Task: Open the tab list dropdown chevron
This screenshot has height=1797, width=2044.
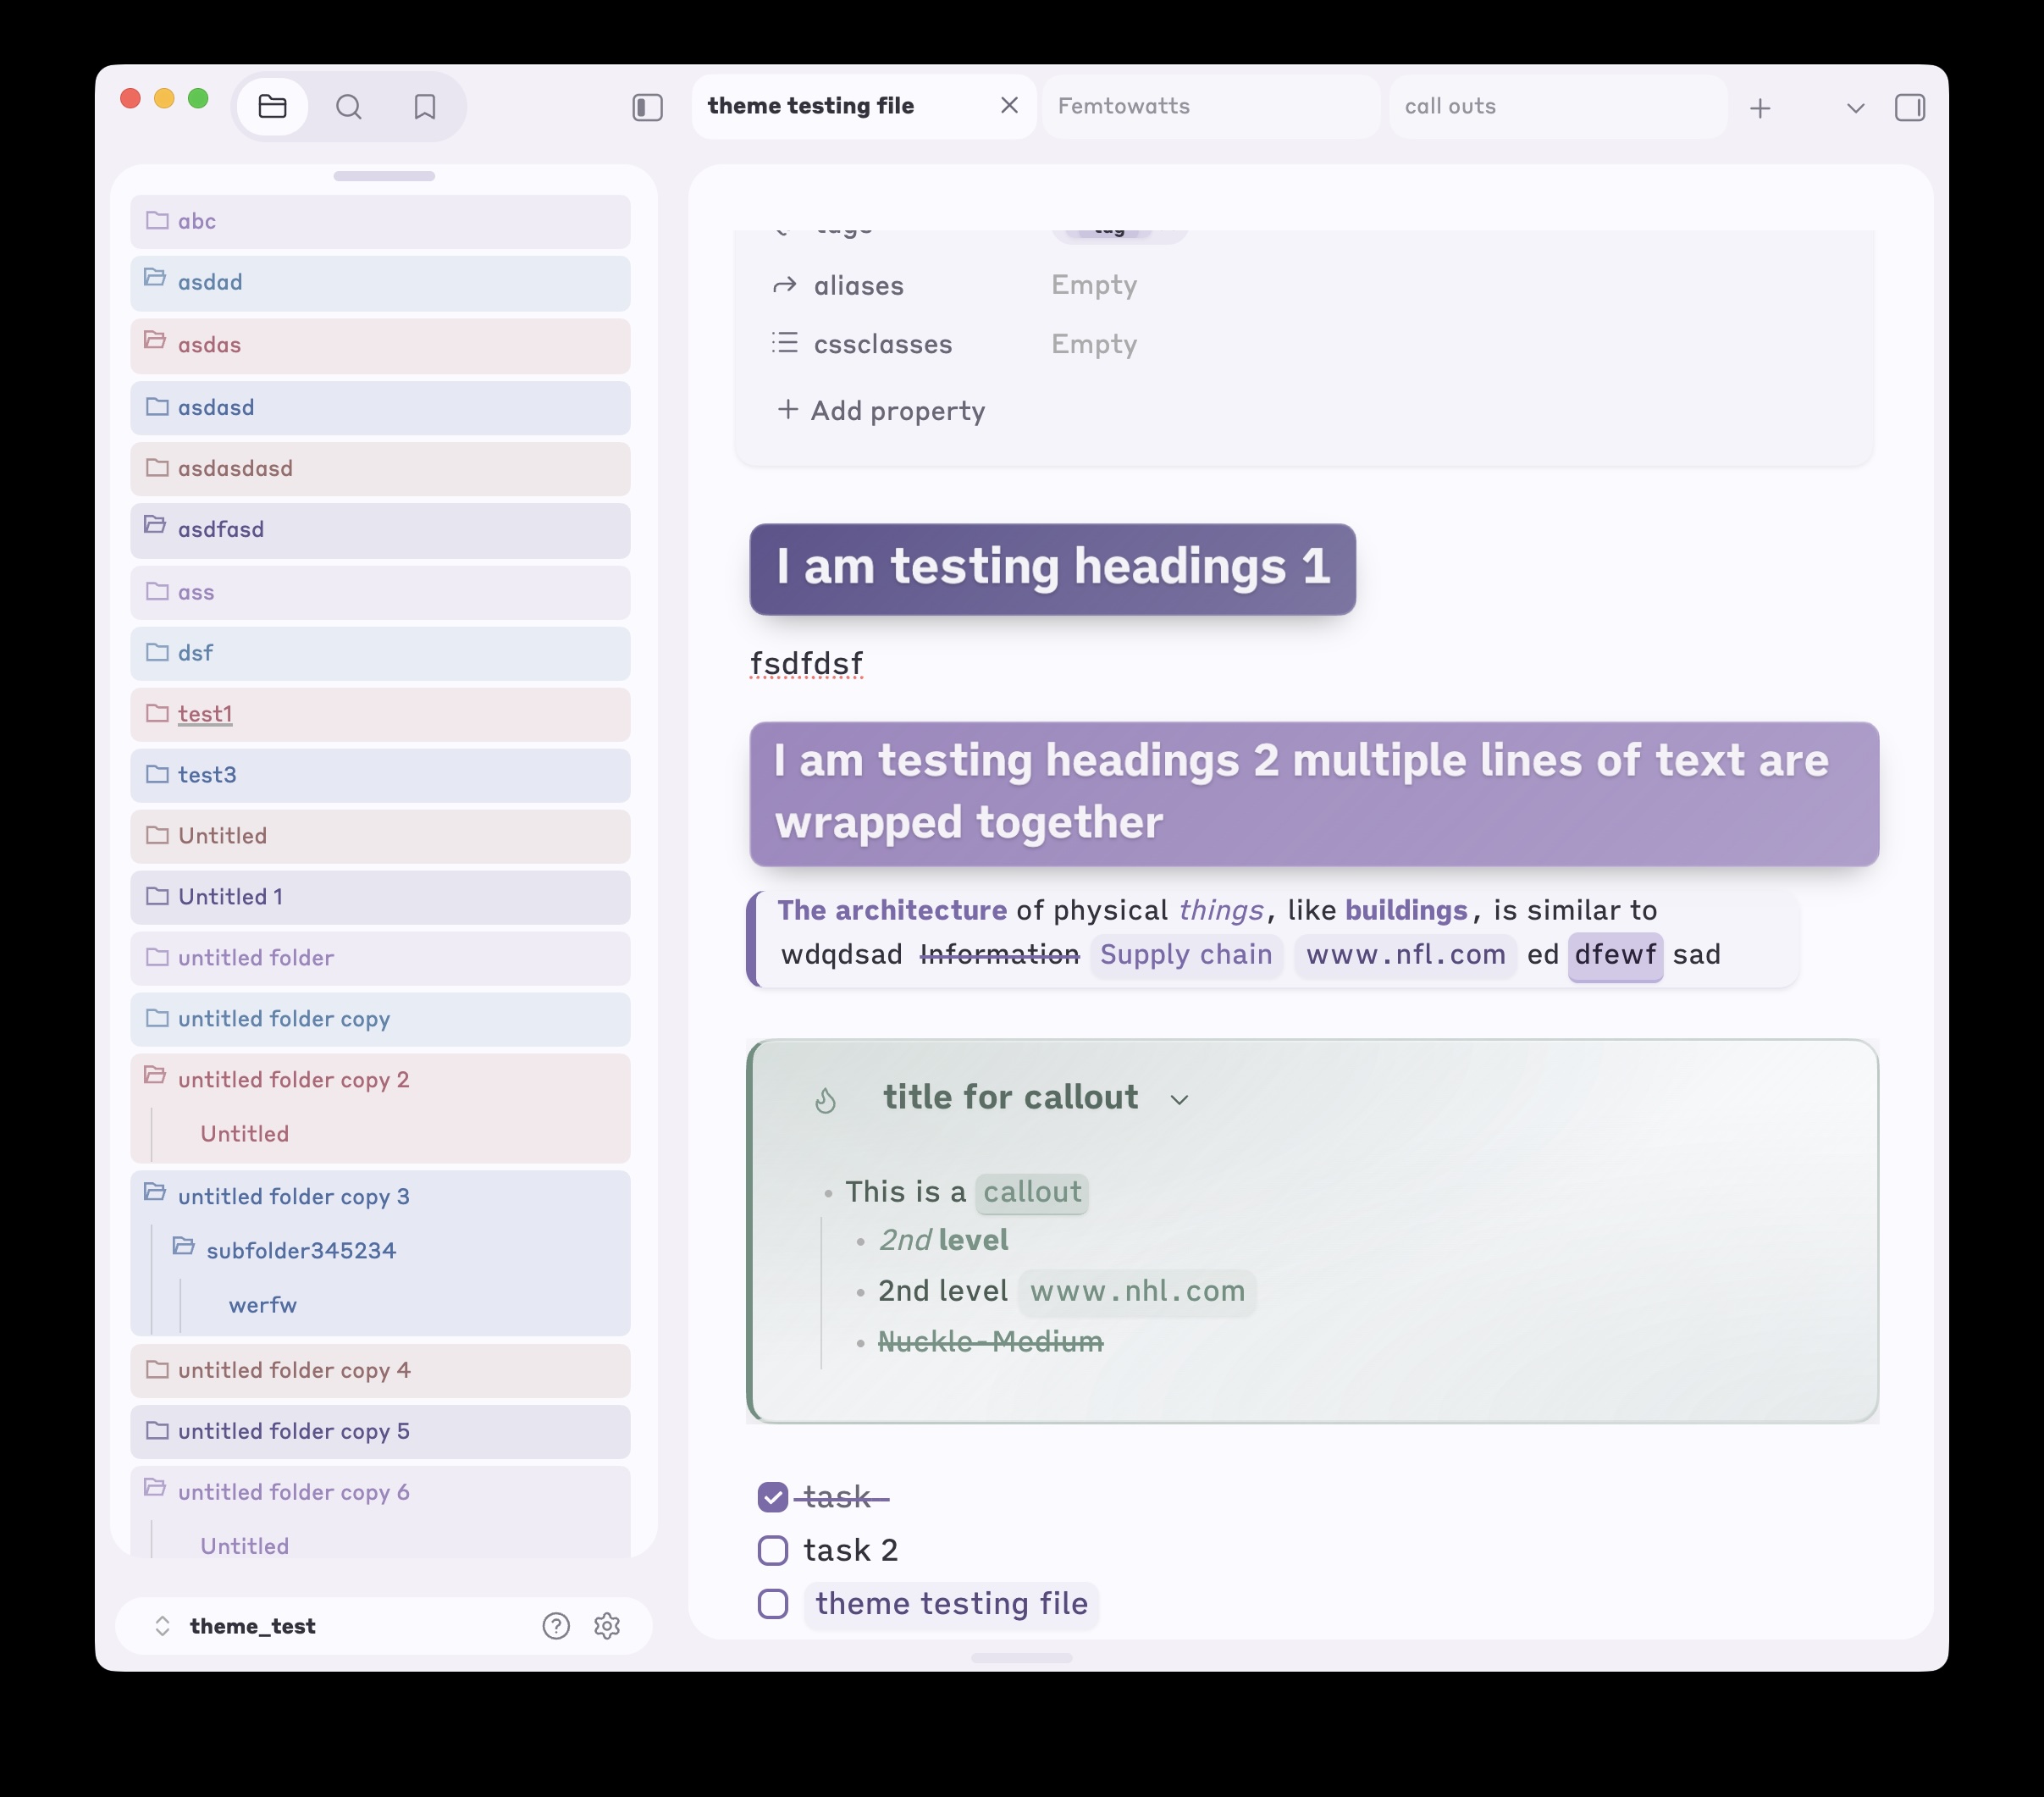Action: 1855,108
